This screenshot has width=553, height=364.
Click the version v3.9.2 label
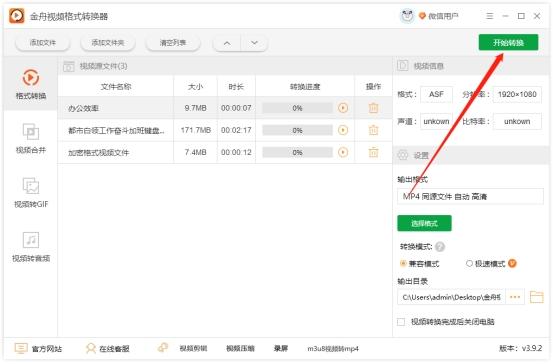point(521,348)
